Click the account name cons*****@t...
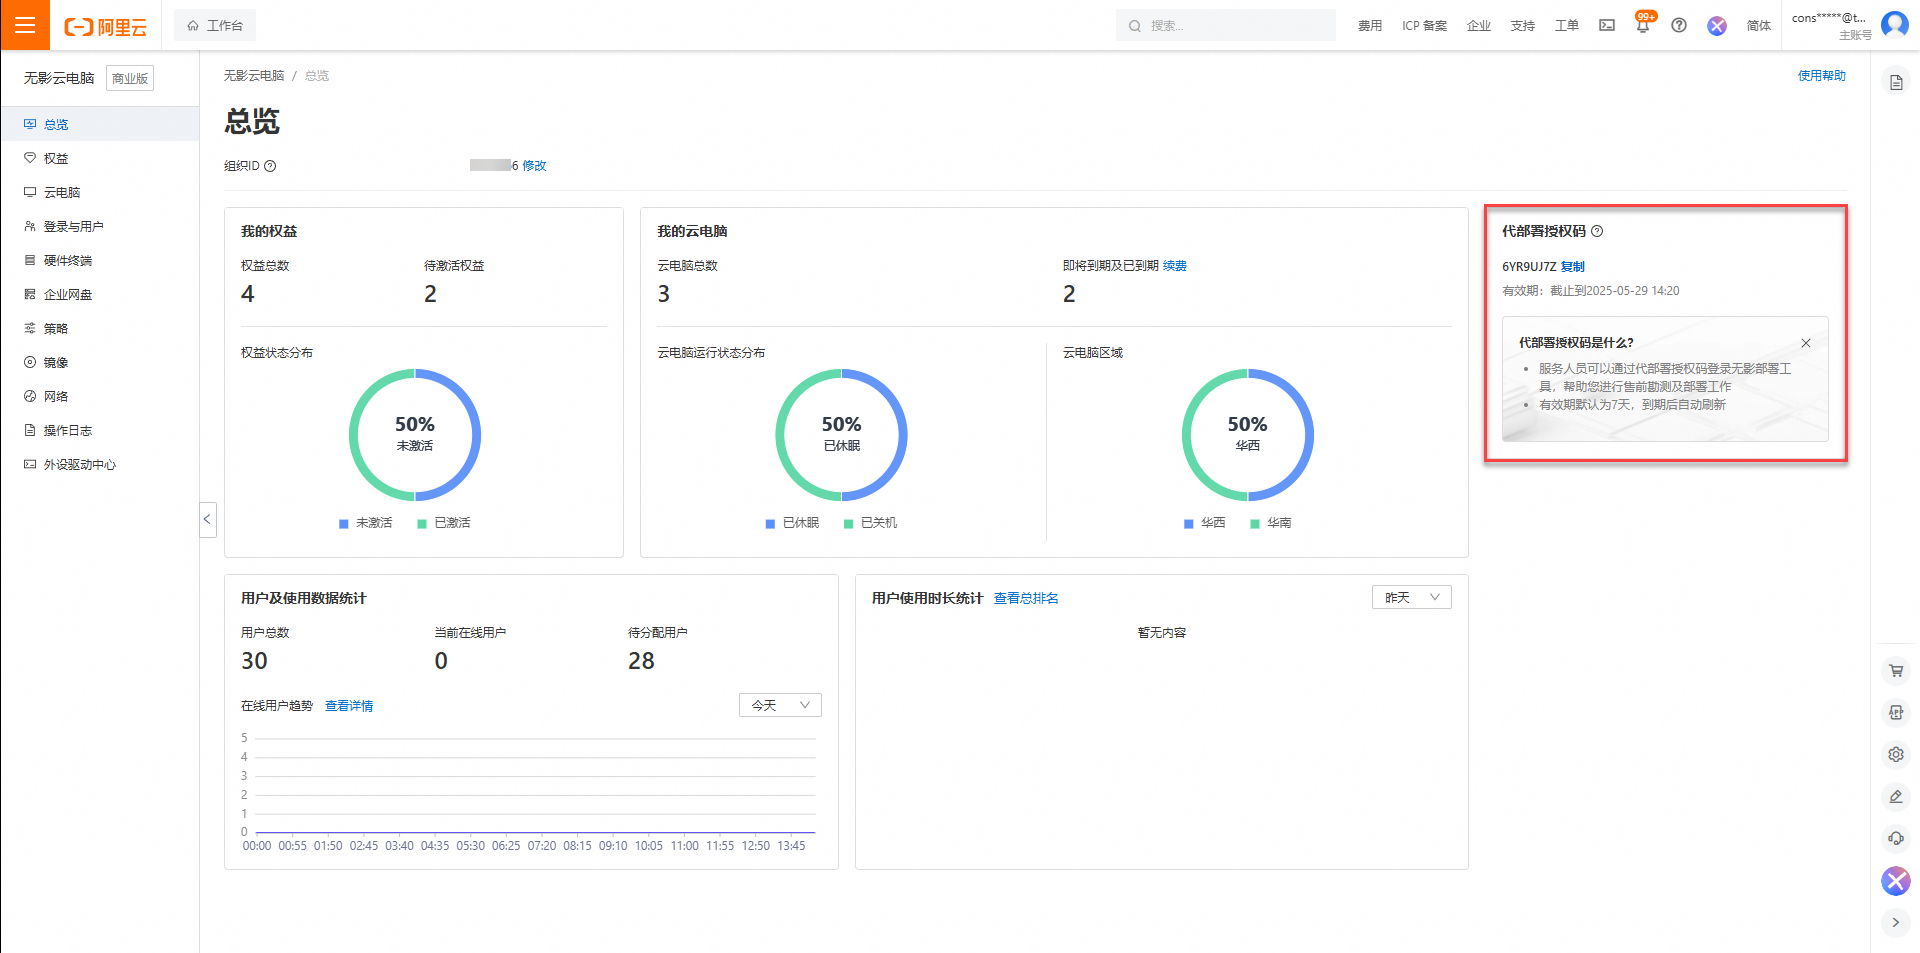 1828,18
